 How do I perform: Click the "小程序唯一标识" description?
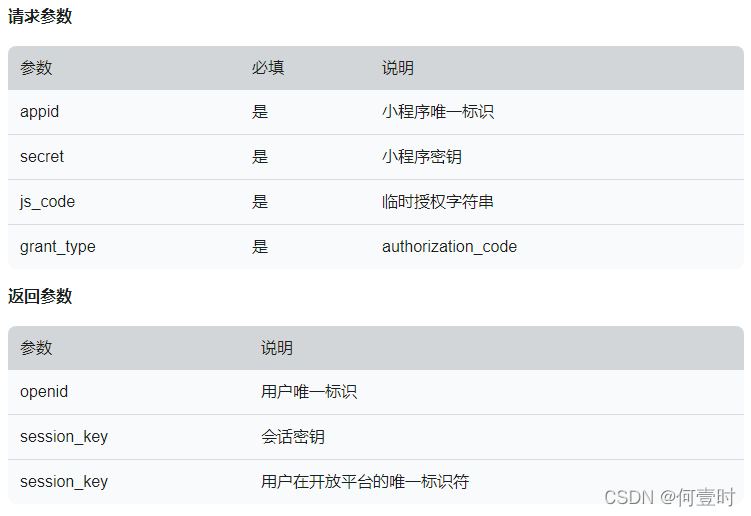(x=438, y=112)
